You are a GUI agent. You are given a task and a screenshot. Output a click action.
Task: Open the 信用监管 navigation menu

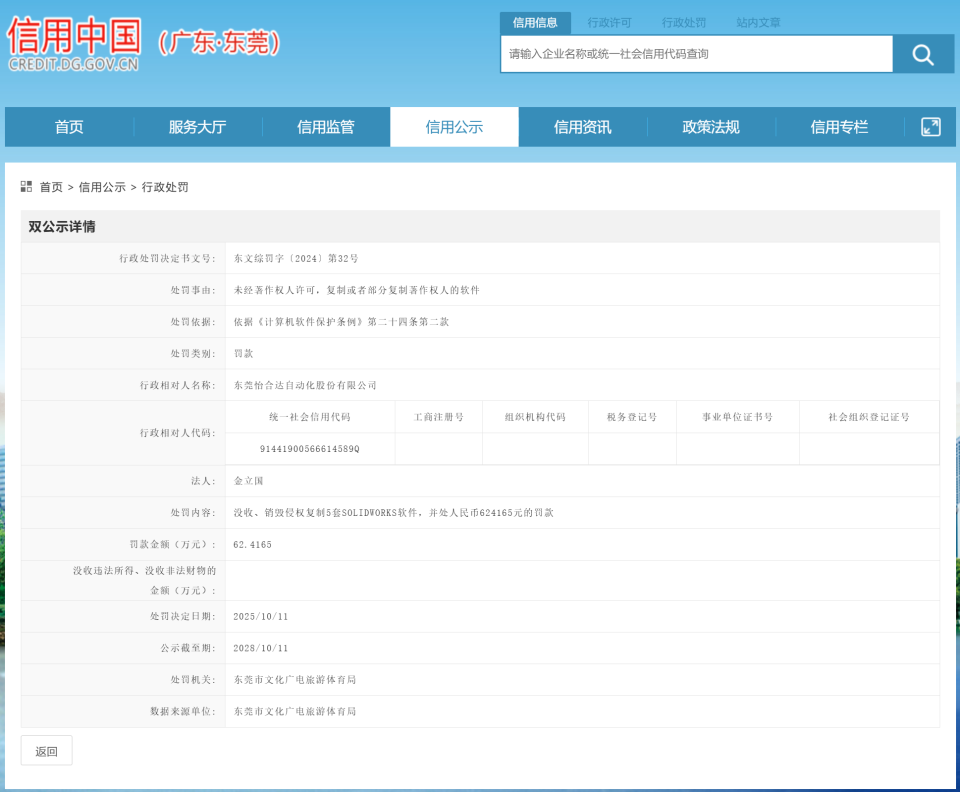click(x=325, y=127)
